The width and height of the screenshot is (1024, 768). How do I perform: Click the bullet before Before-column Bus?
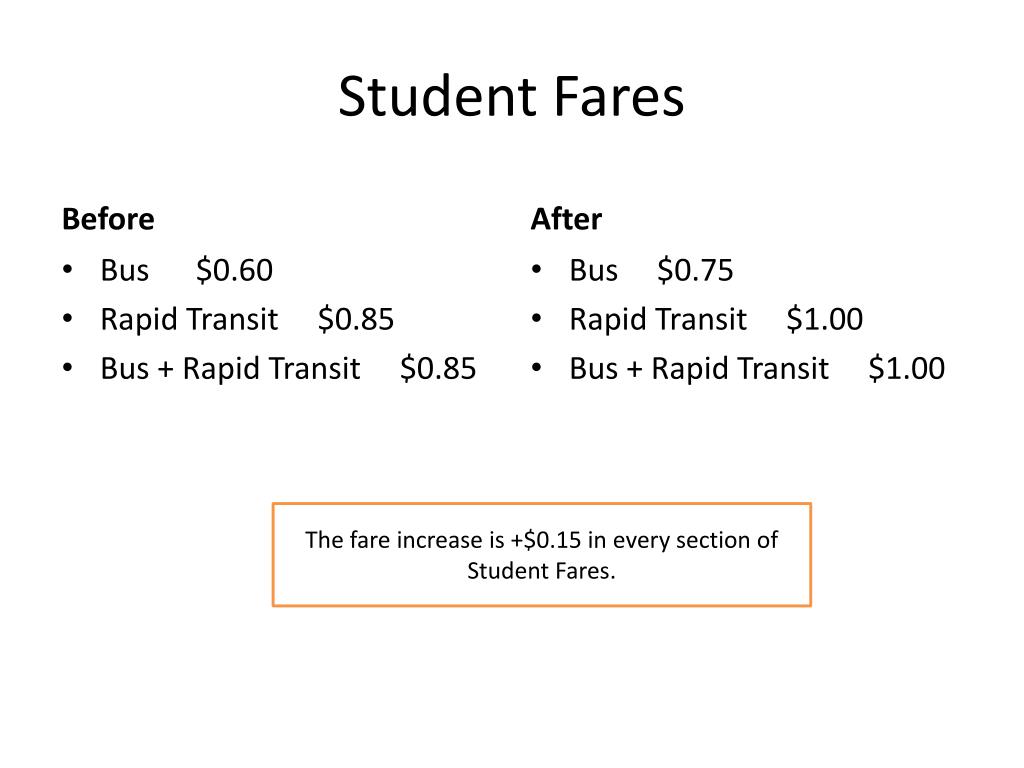(67, 268)
